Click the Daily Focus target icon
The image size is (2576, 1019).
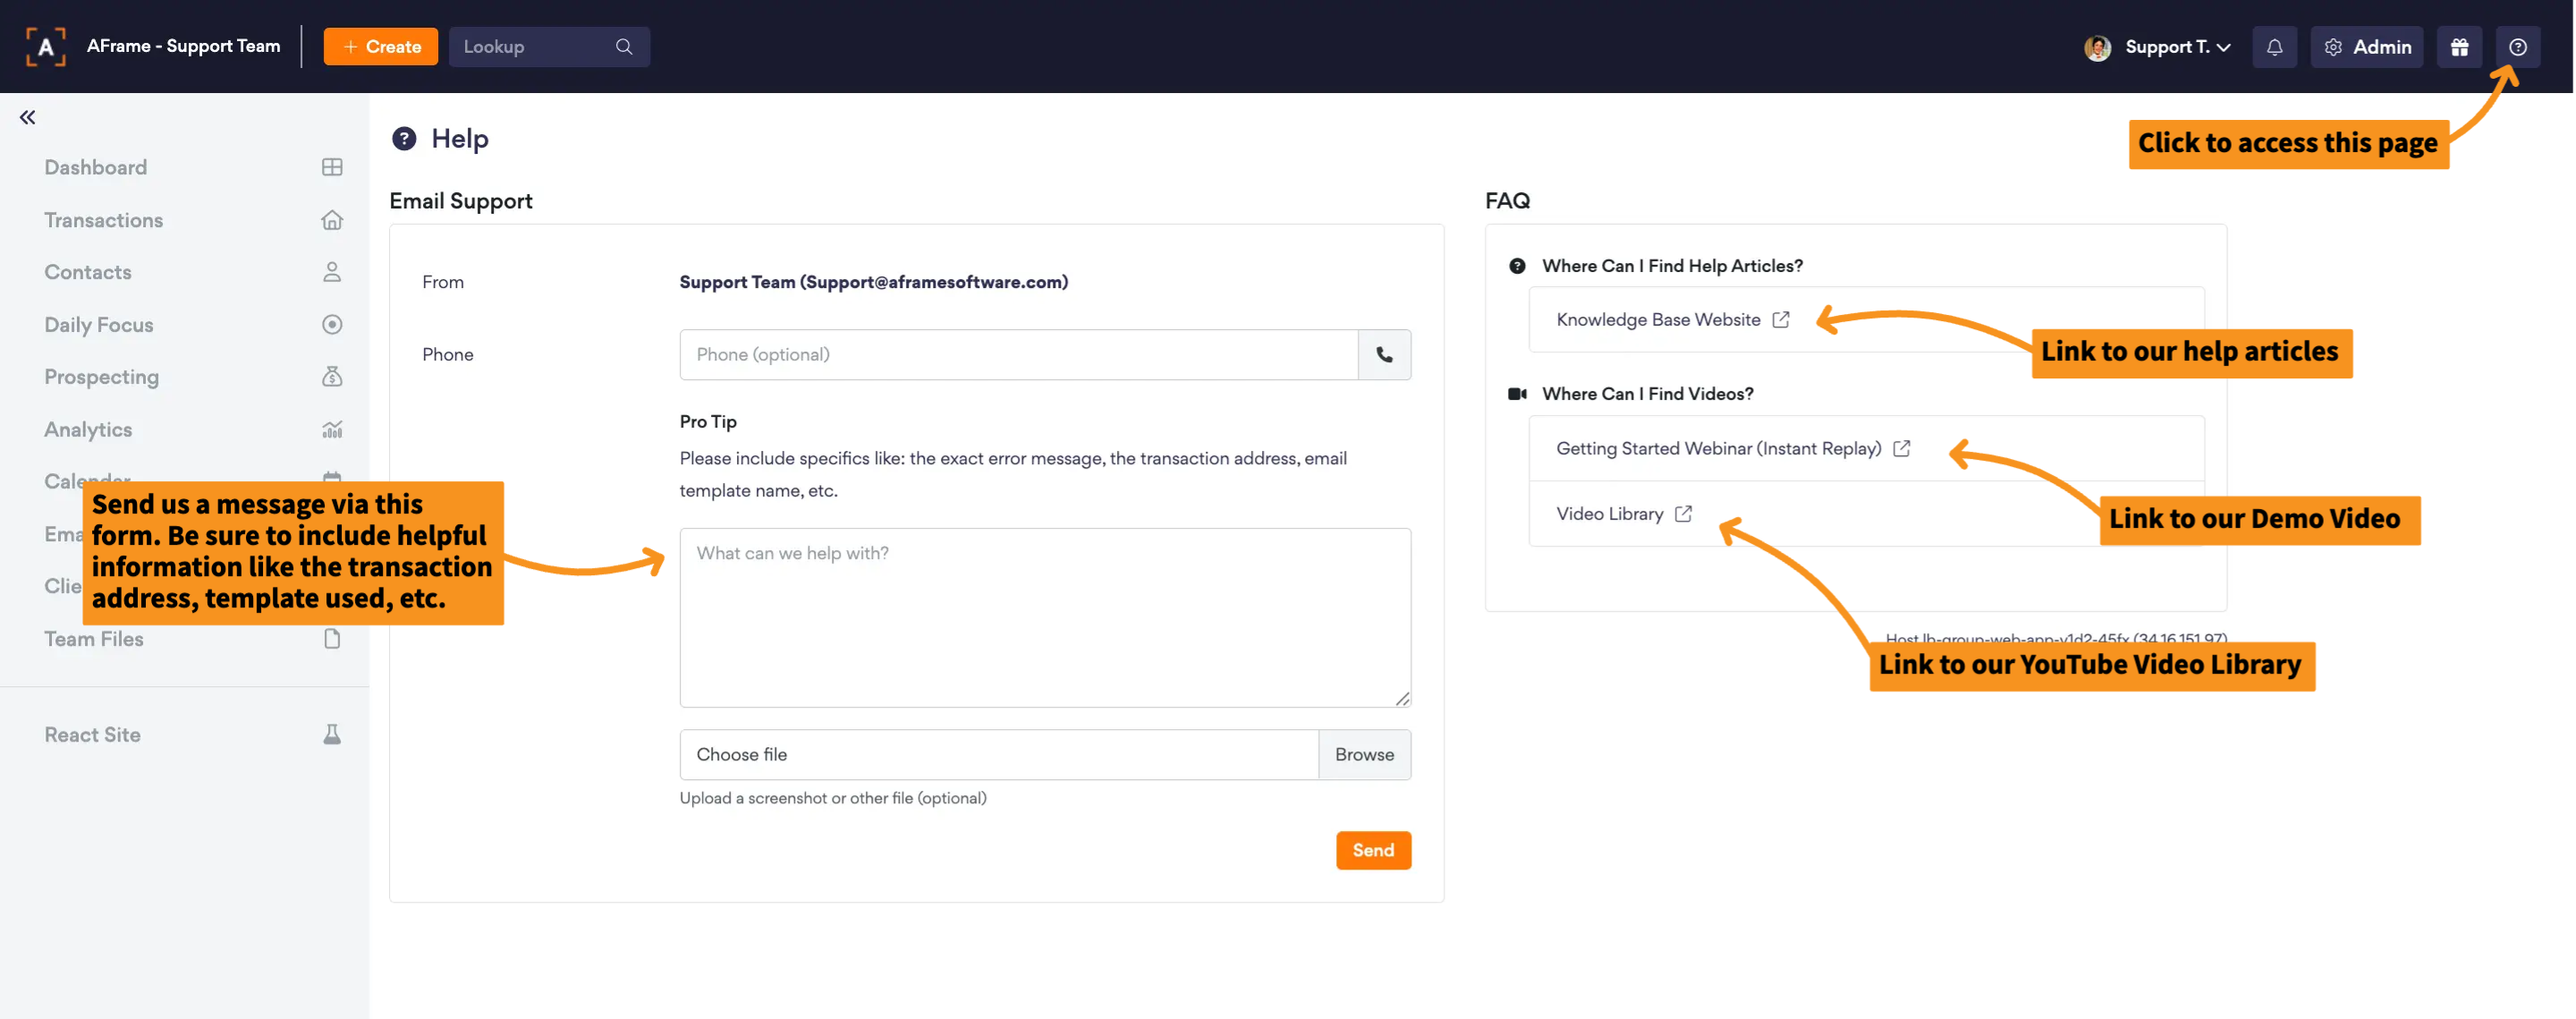pos(332,324)
